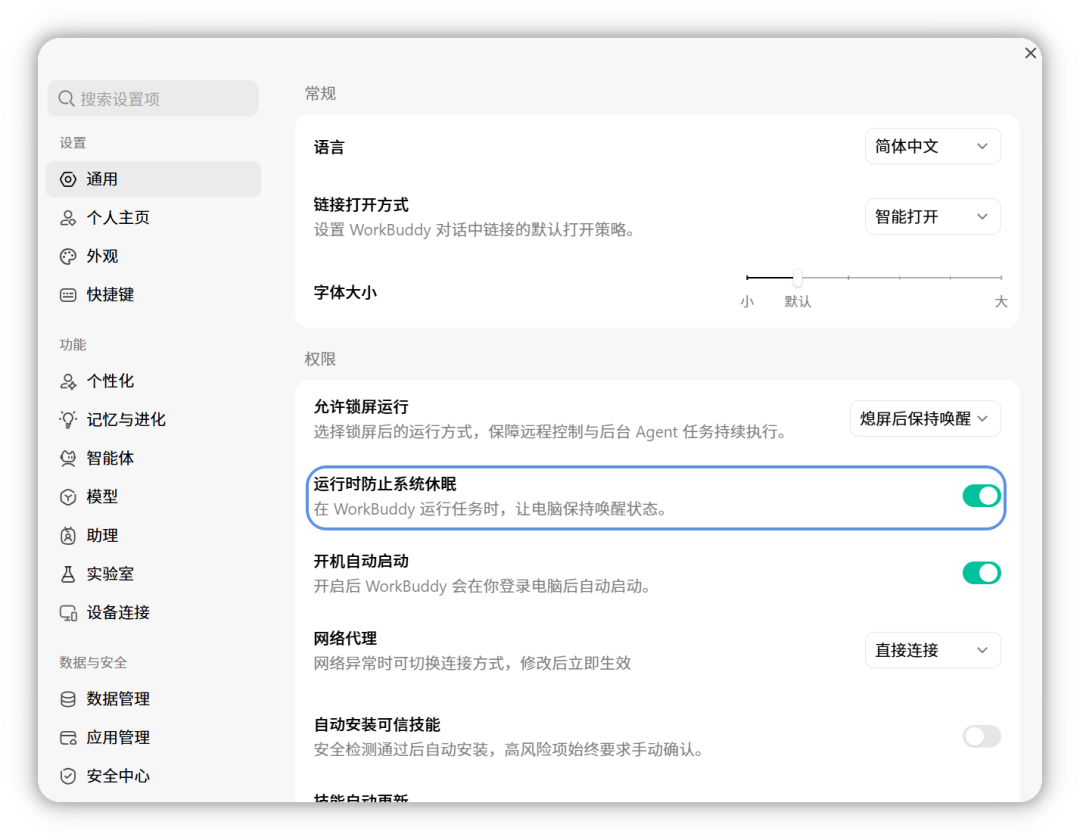Screen dimensions: 1080x840
Task: Open 快捷键 settings page
Action: [x=153, y=295]
